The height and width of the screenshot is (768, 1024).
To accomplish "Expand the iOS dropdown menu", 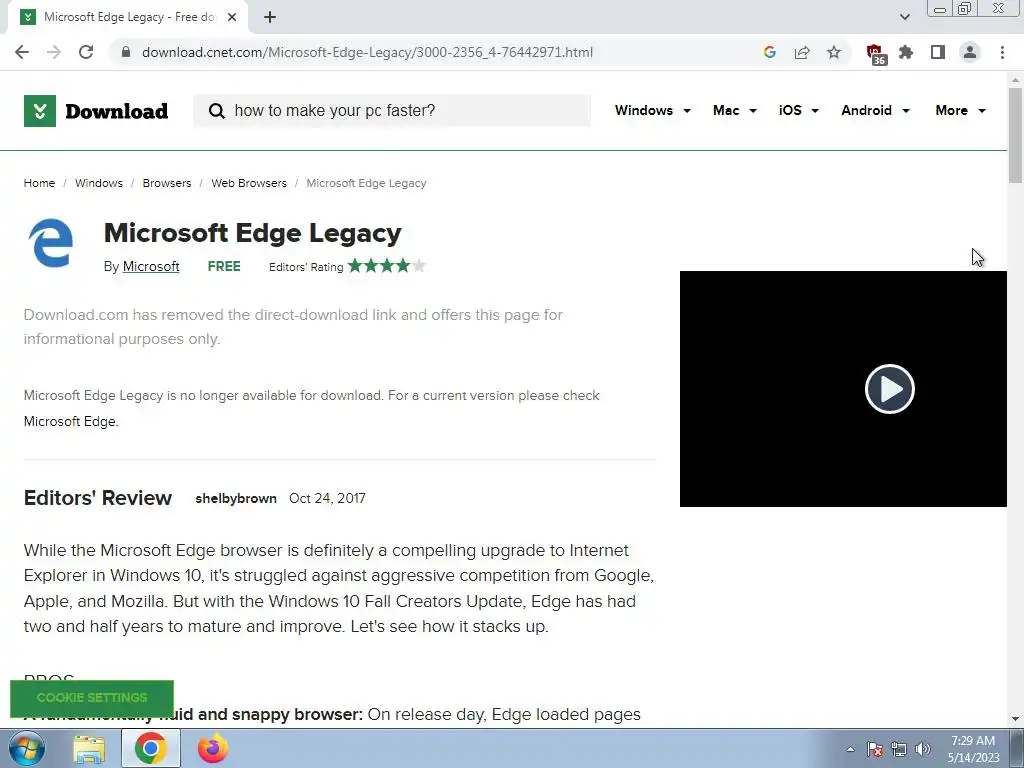I will coord(799,110).
